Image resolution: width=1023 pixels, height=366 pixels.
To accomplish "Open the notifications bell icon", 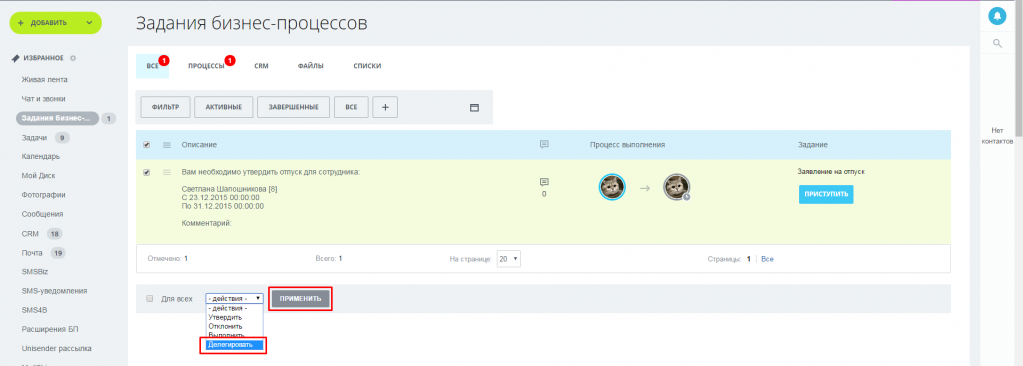I will coord(997,16).
